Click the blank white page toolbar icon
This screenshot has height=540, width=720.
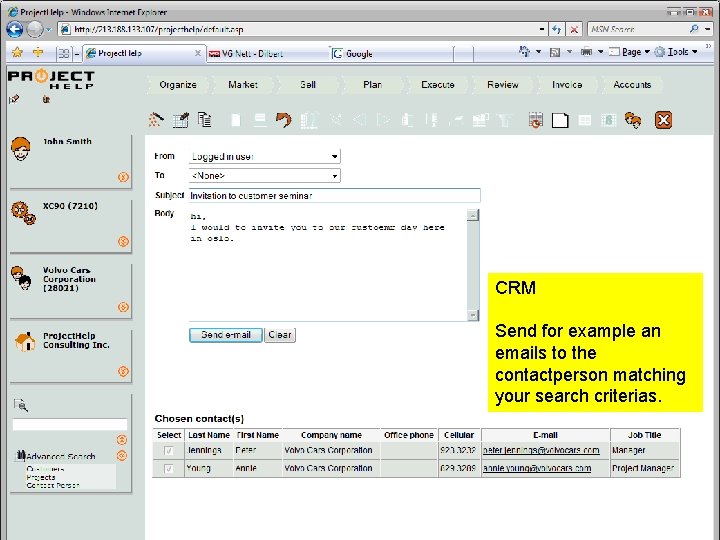560,120
